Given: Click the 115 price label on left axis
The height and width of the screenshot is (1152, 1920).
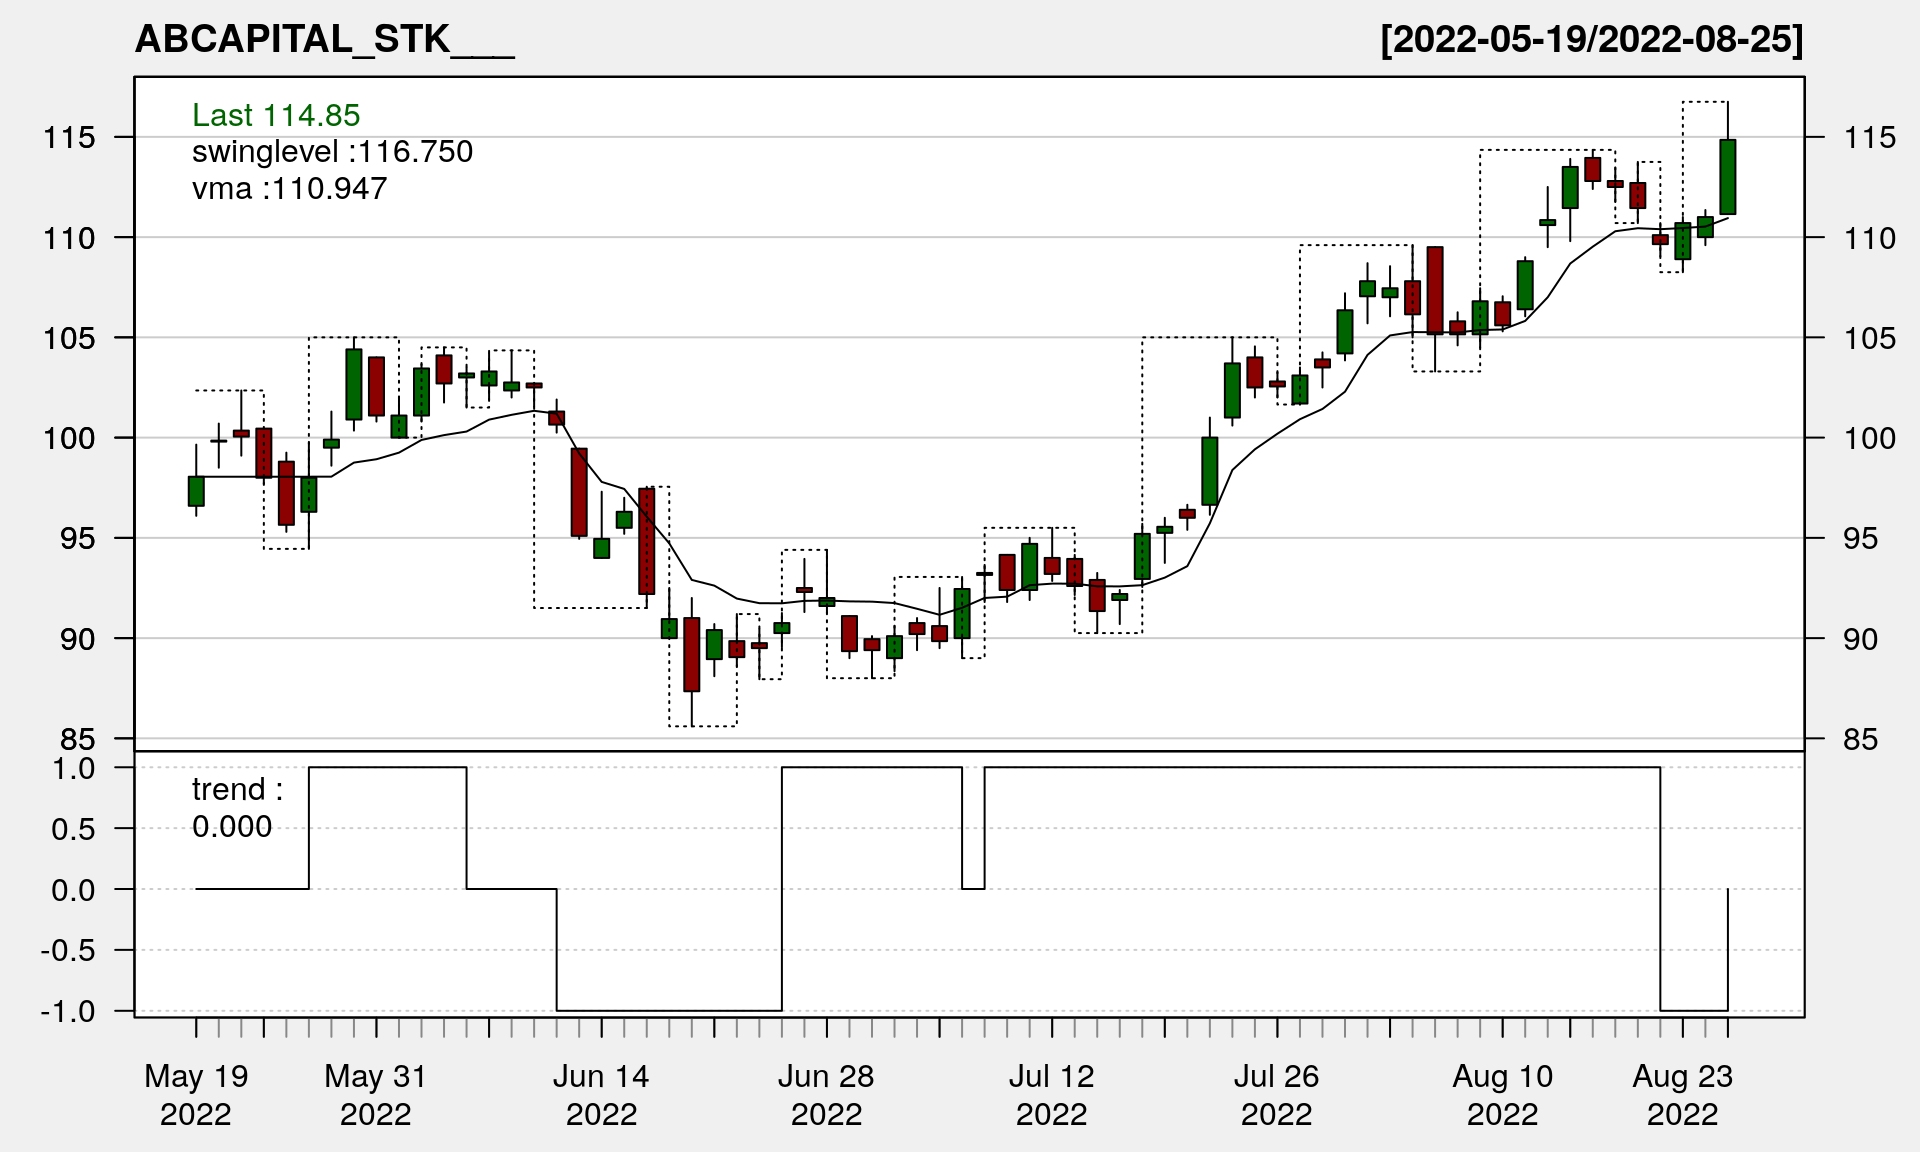Looking at the screenshot, I should 70,137.
